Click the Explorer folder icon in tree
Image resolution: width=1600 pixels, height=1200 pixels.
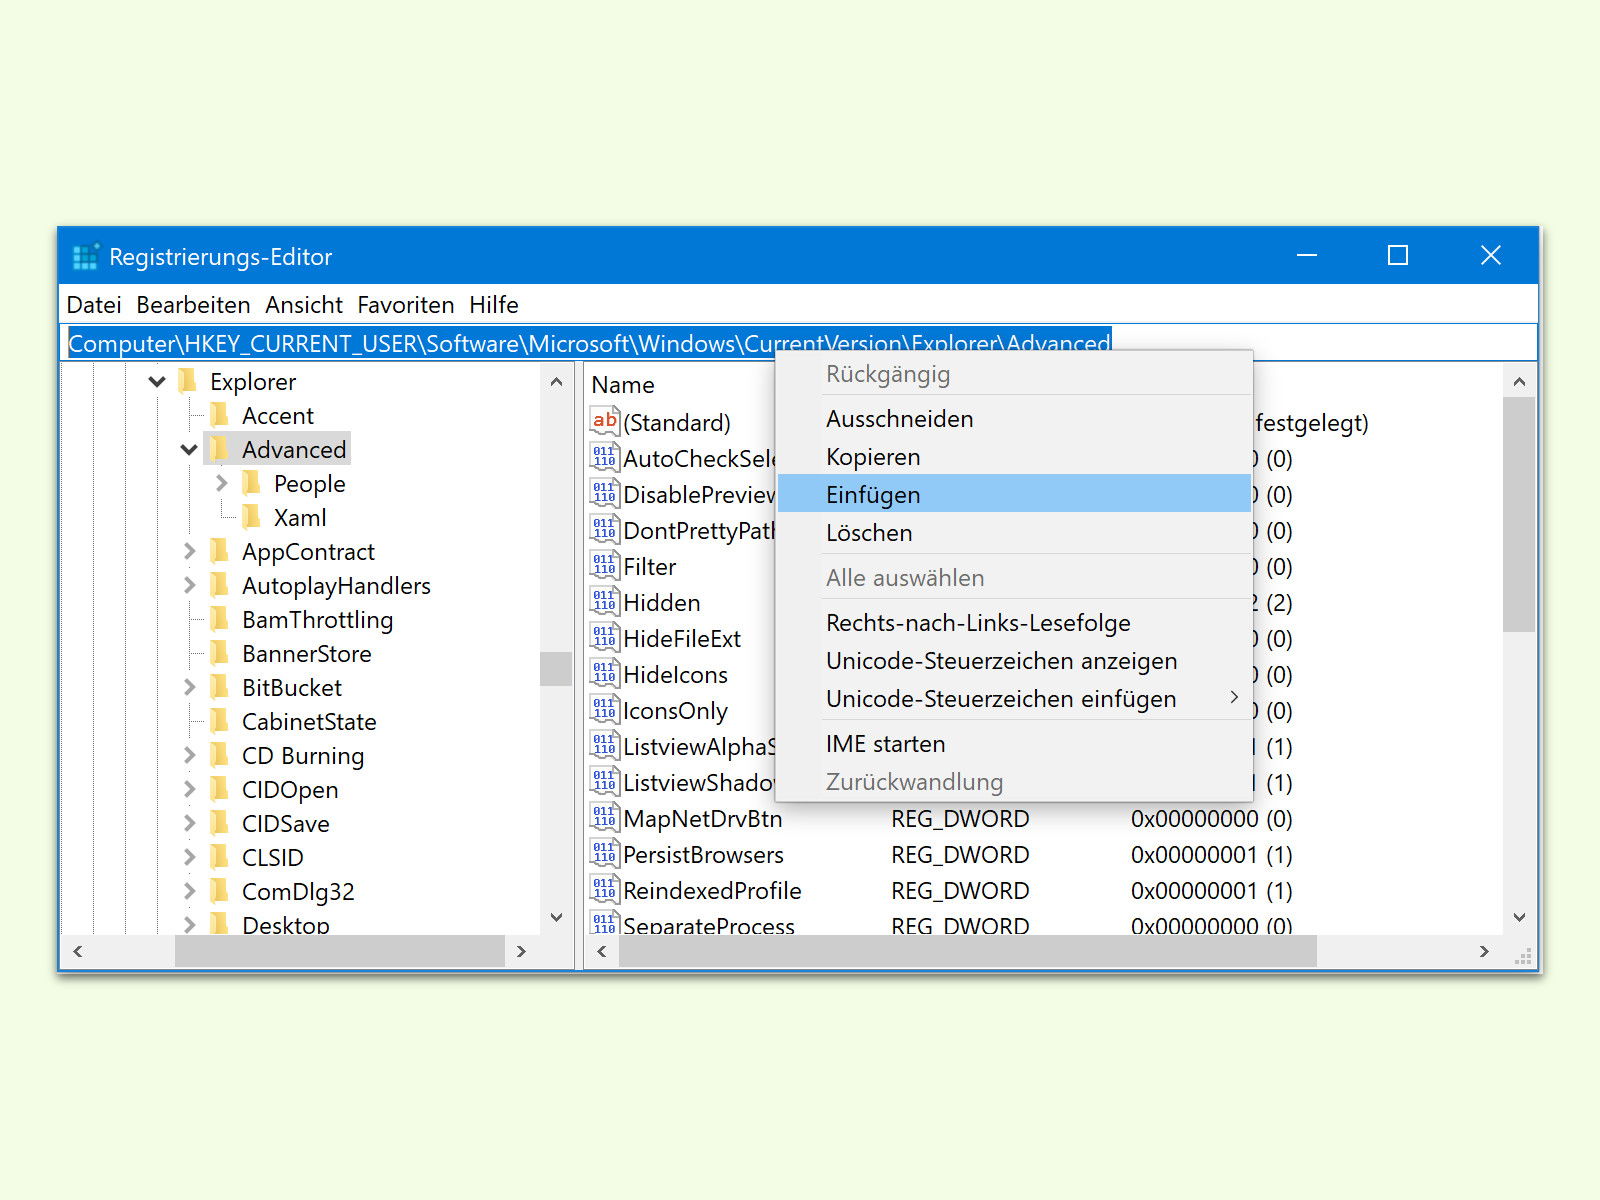click(187, 381)
